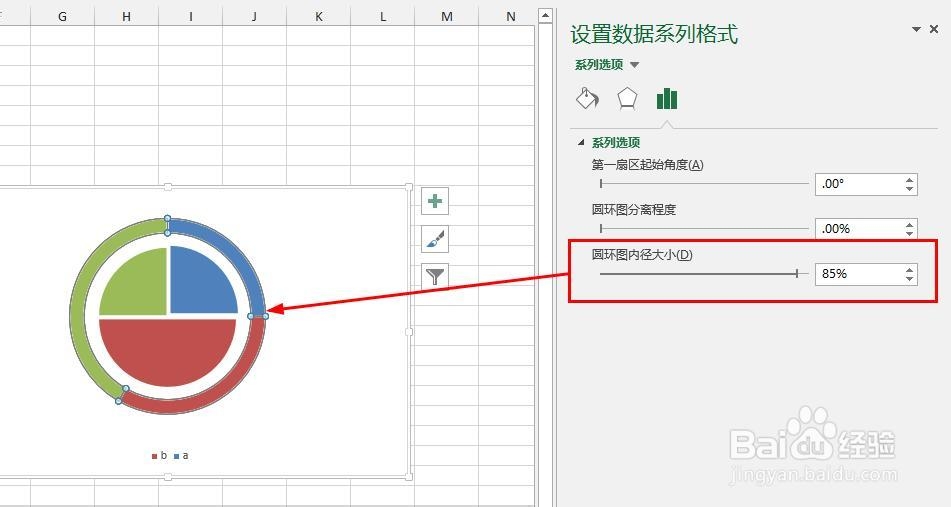Click the chart legend entry b
This screenshot has width=951, height=507.
tap(160, 455)
